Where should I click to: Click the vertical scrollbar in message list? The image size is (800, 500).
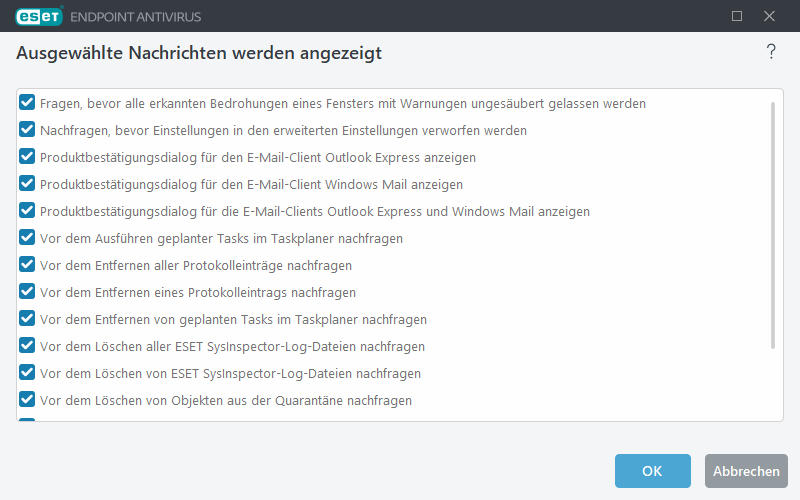point(772,225)
